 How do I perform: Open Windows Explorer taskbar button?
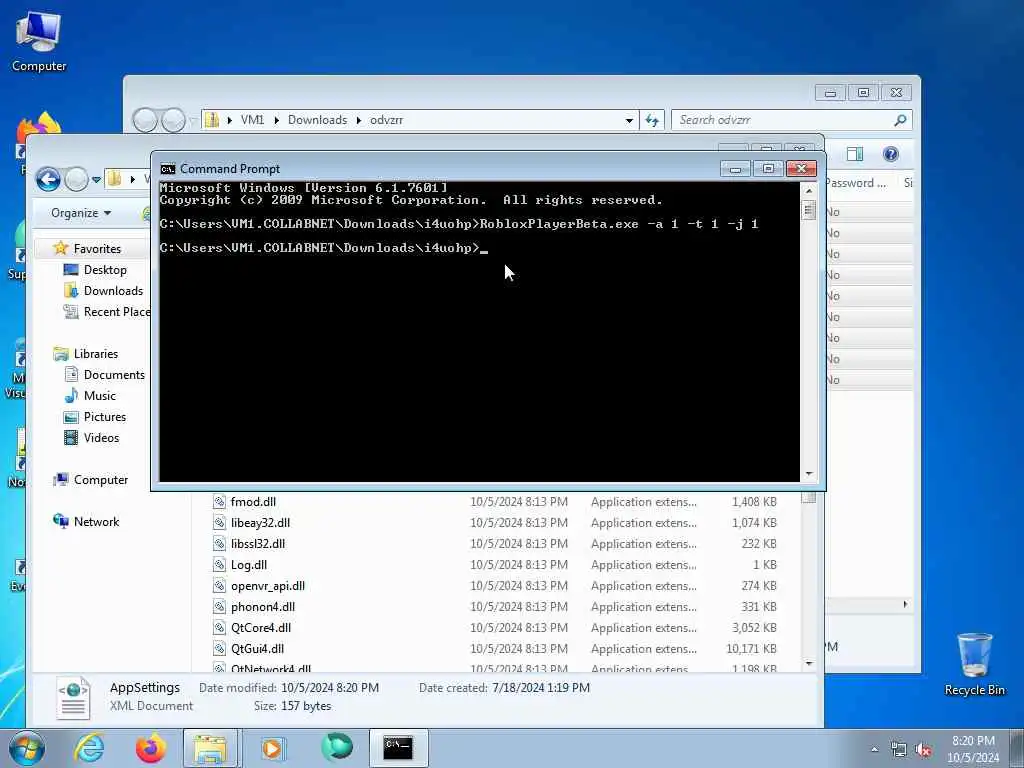point(209,748)
